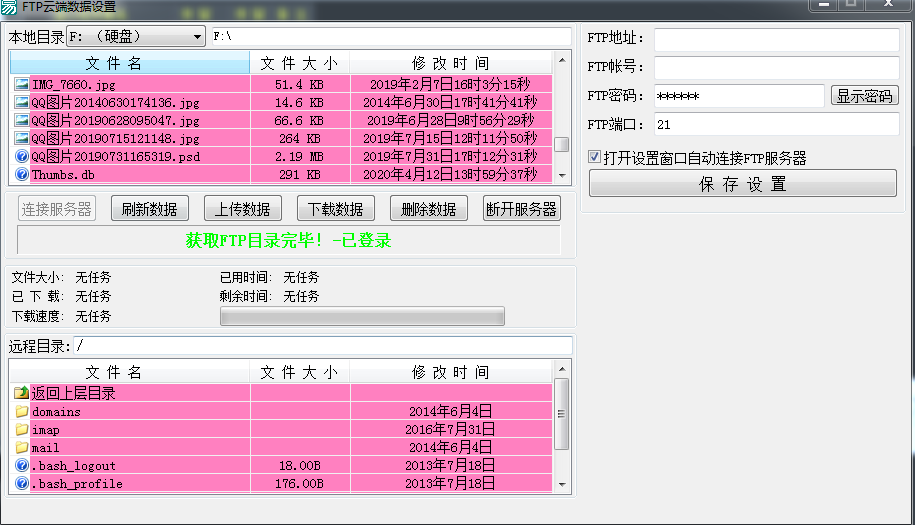Image resolution: width=915 pixels, height=525 pixels.
Task: Click 返回上层目录 to go up
Action: coord(74,393)
